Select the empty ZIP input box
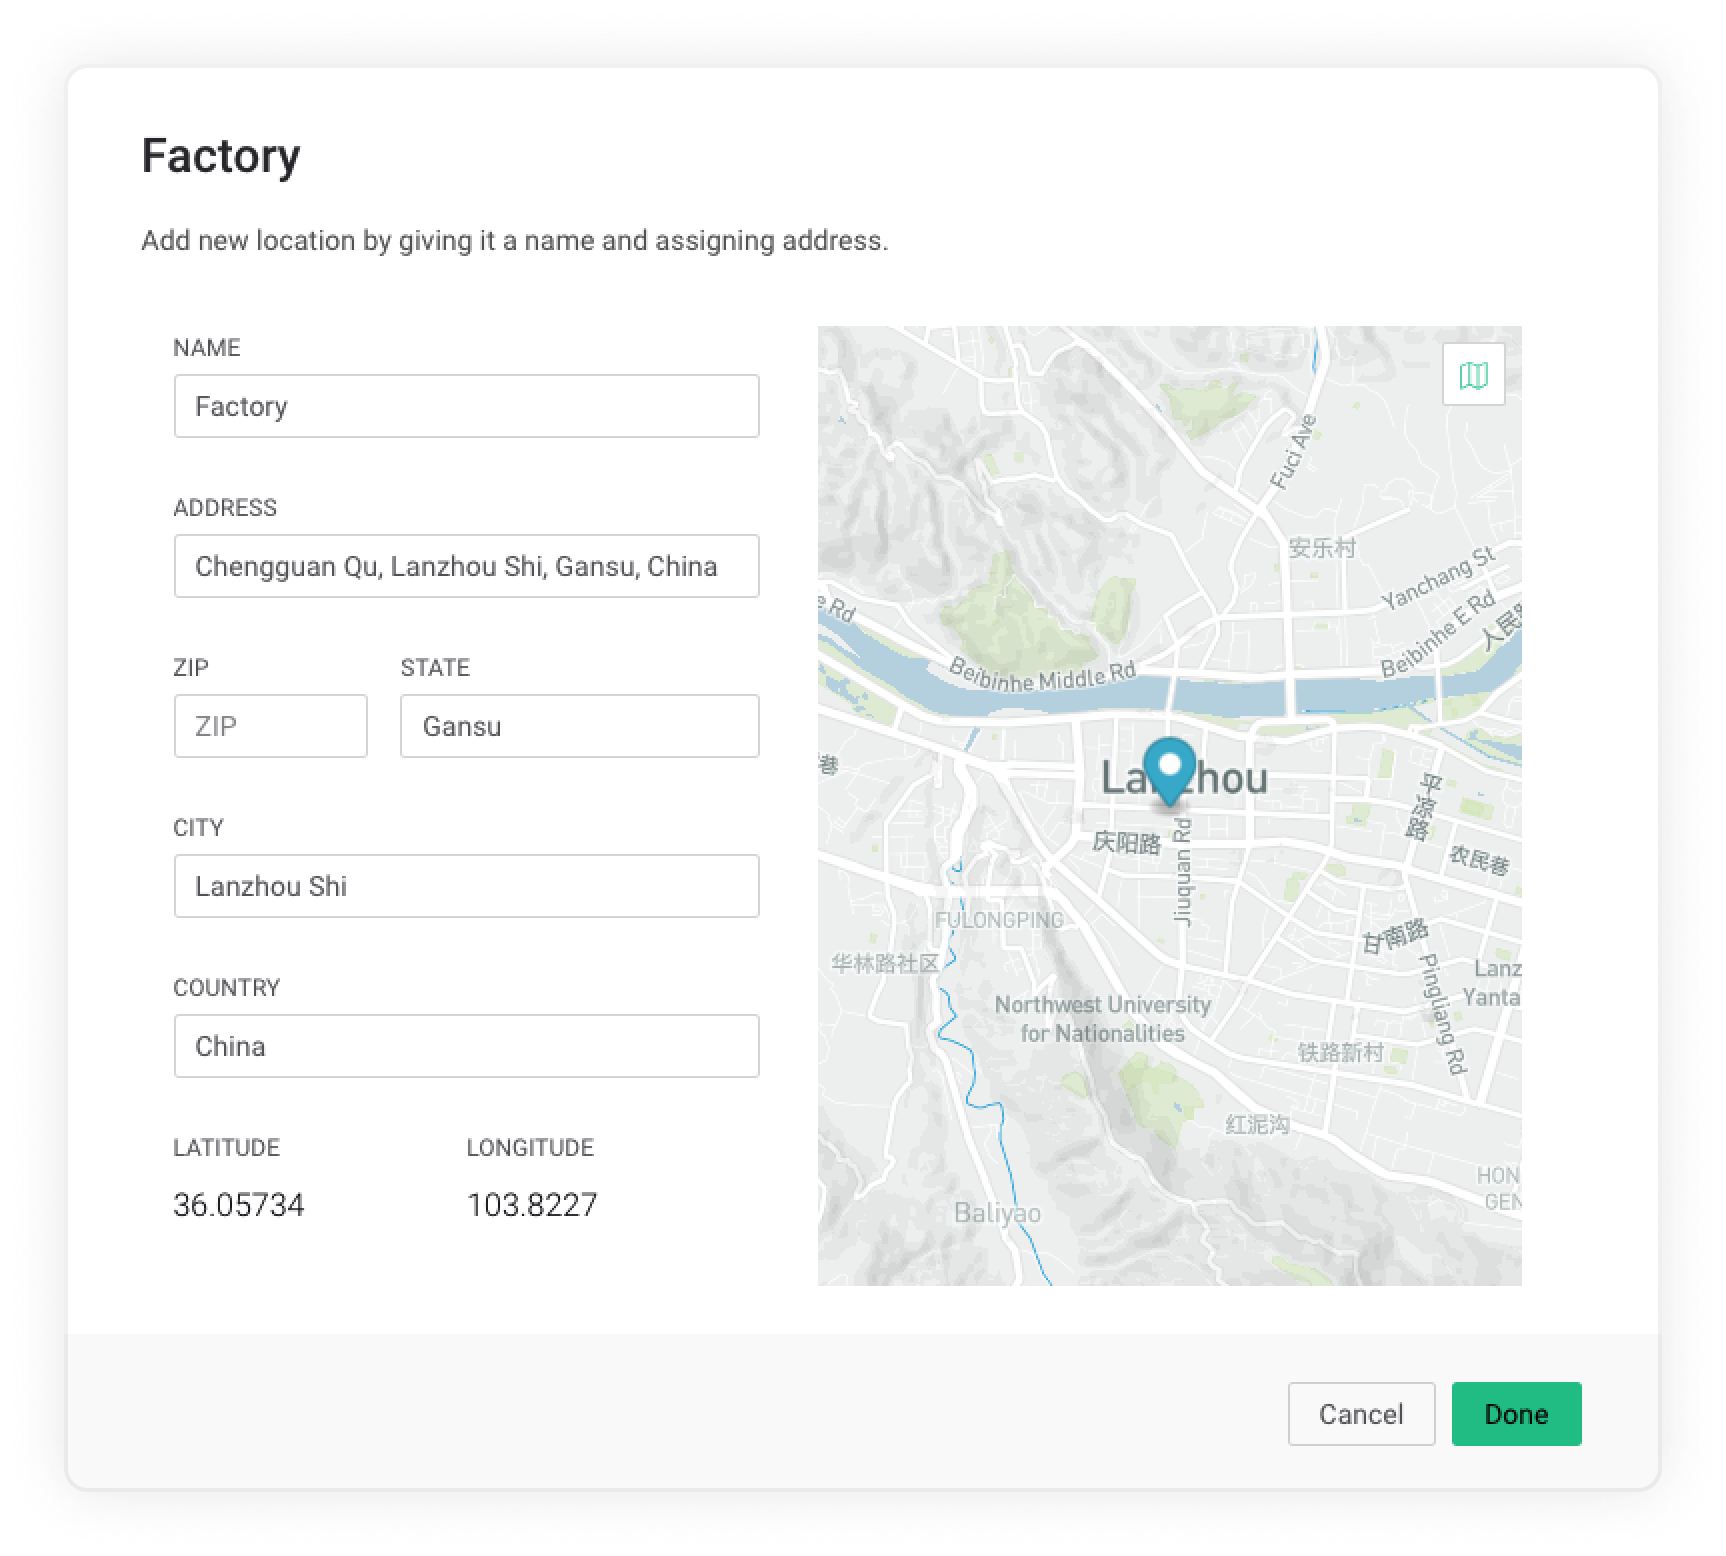Screen dimensions: 1726x1556 [270, 726]
